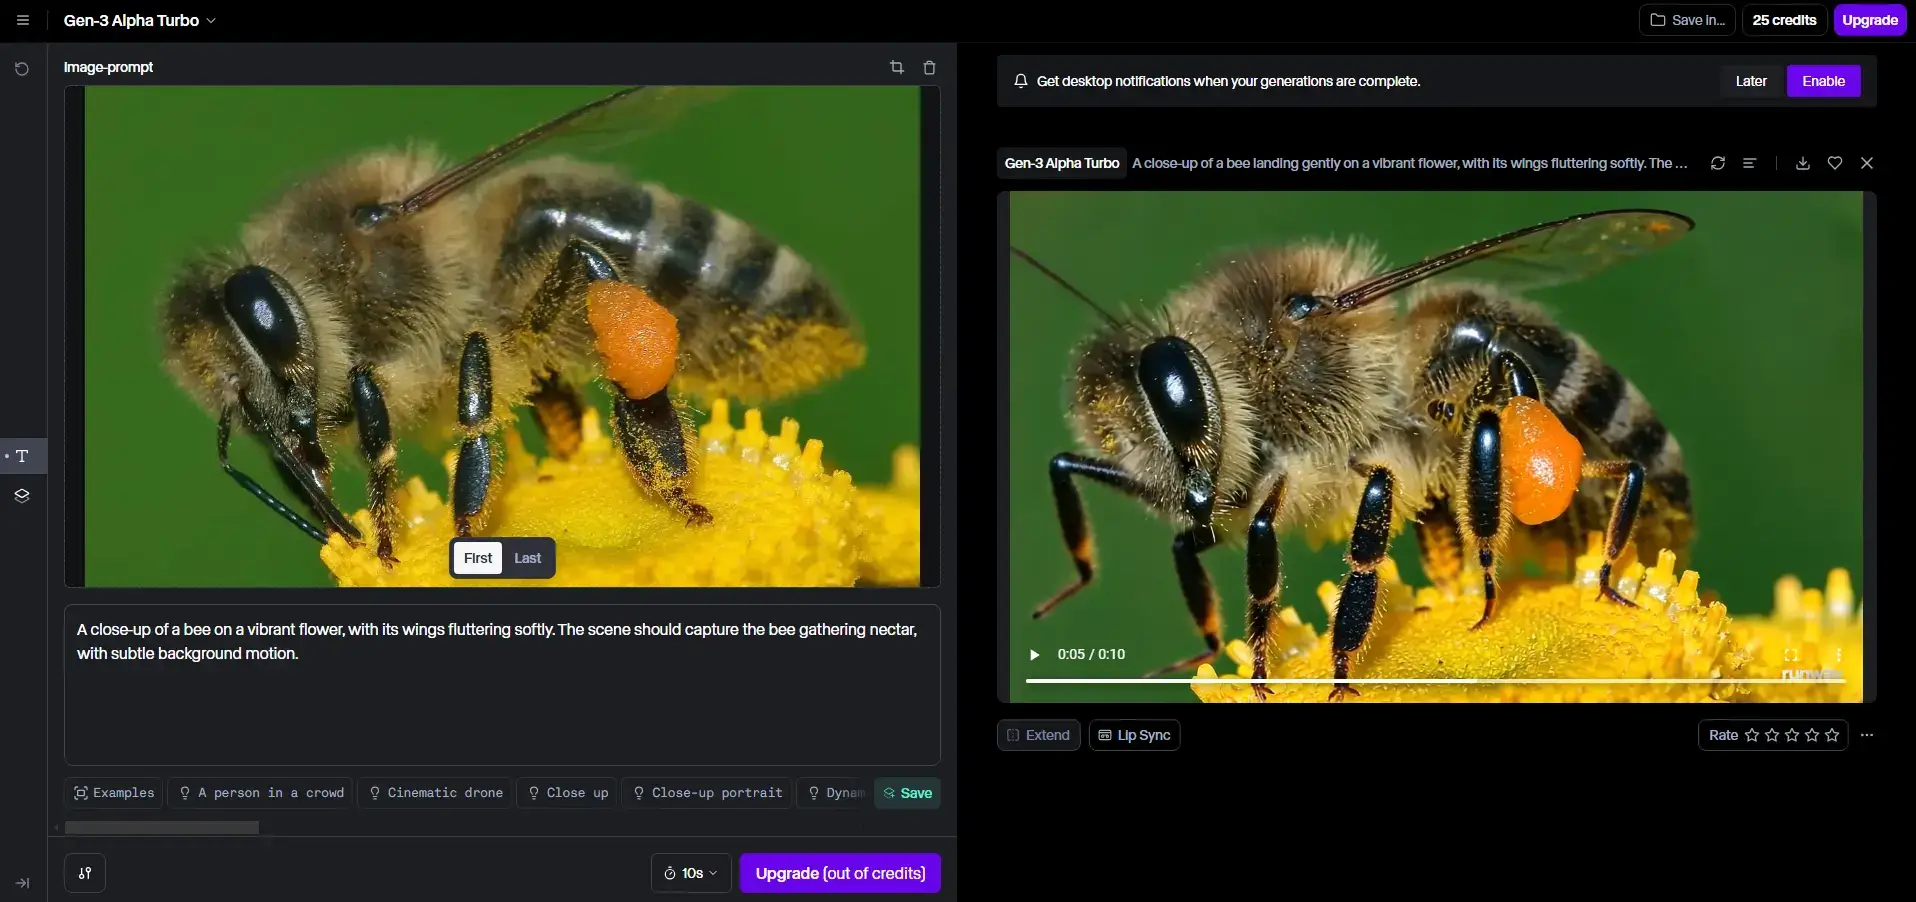Download the generated video
The height and width of the screenshot is (902, 1916).
click(x=1802, y=163)
